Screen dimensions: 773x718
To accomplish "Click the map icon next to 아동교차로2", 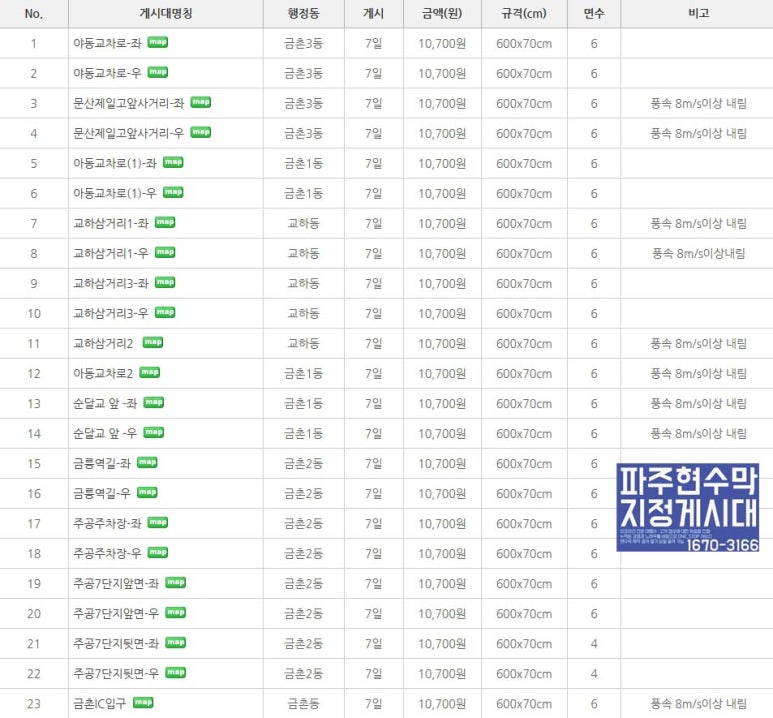I will (150, 372).
